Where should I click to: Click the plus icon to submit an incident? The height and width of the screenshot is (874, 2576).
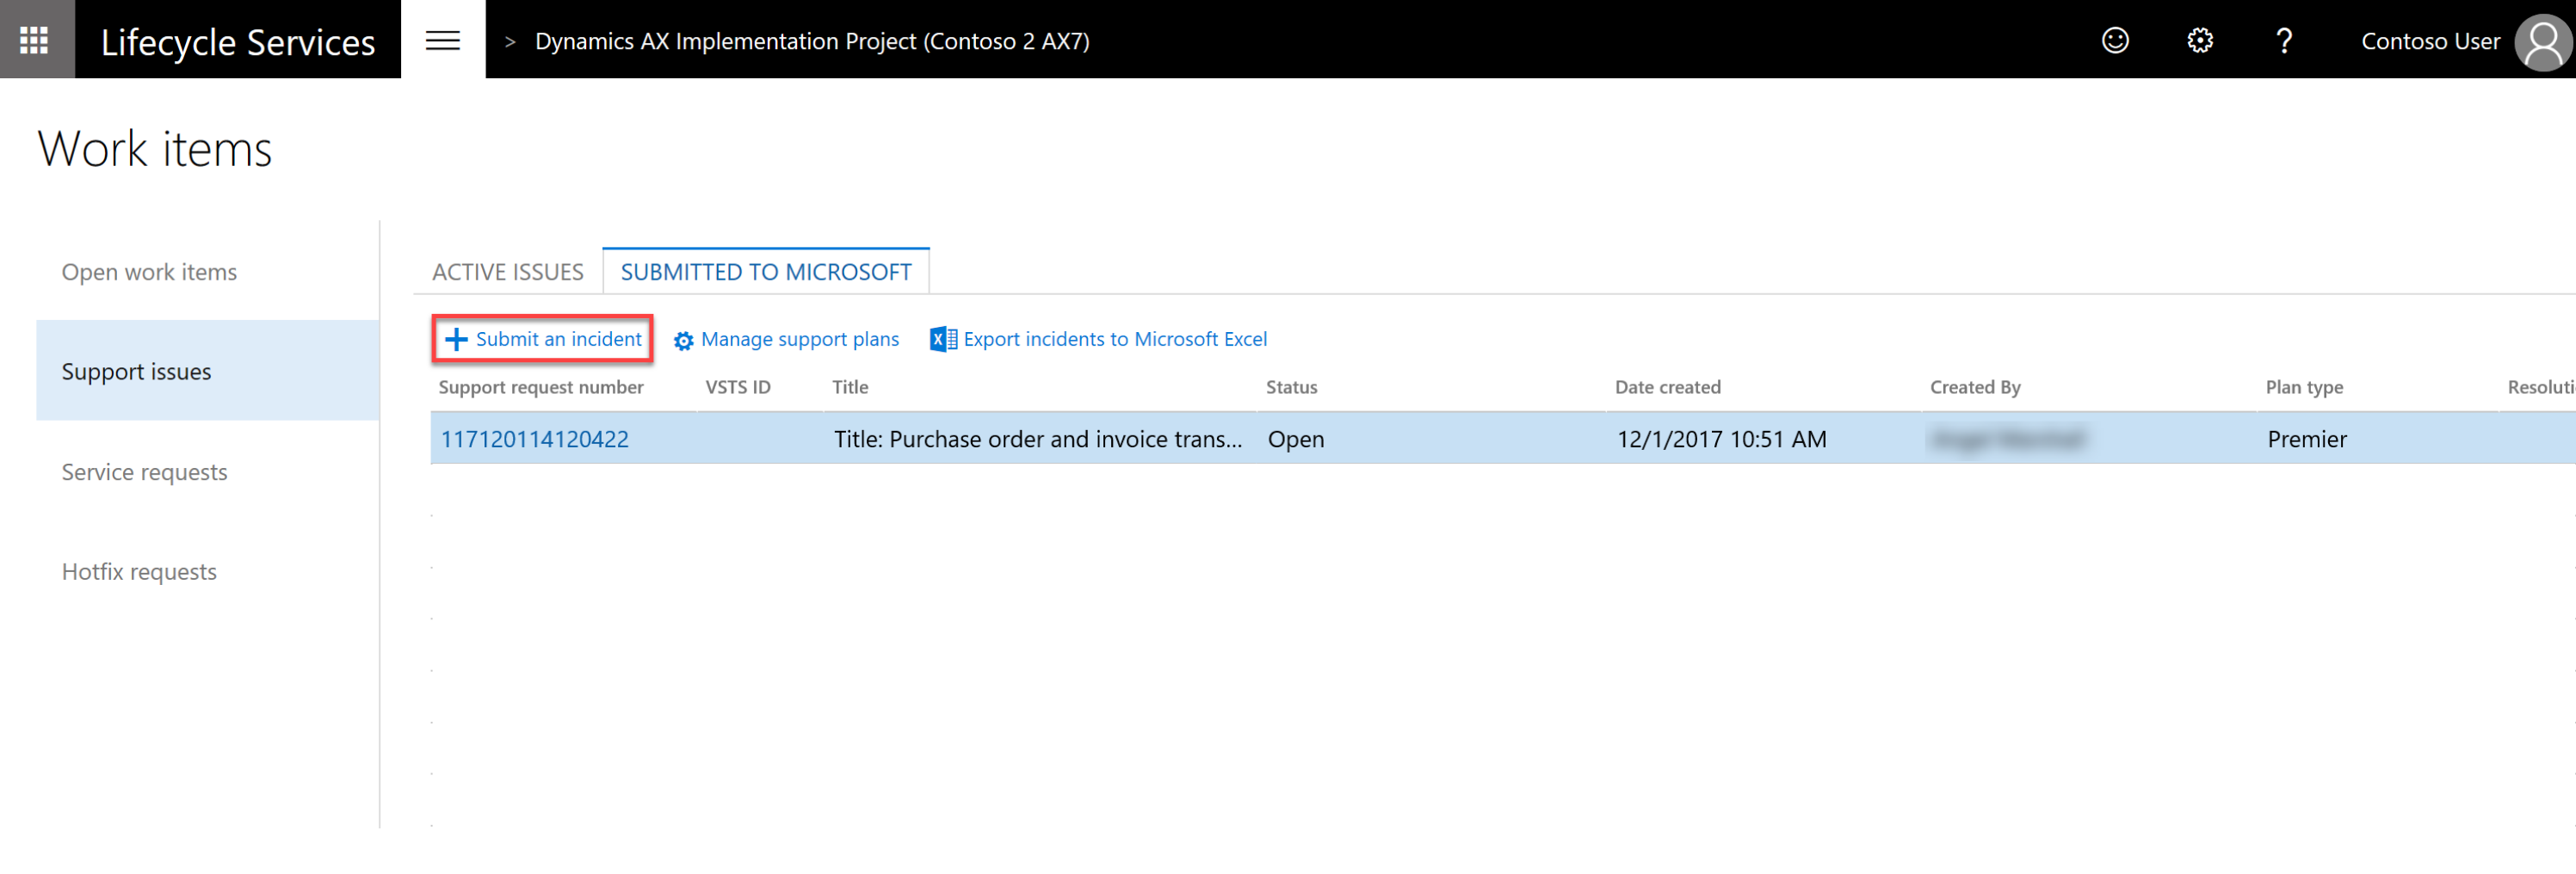tap(456, 339)
